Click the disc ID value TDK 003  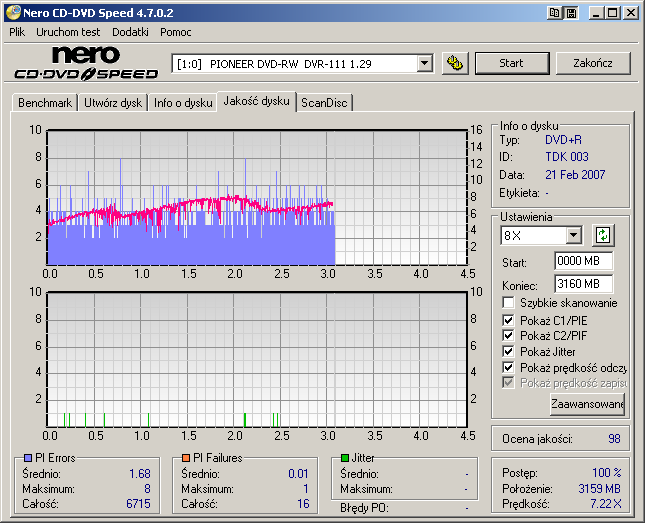coord(567,157)
